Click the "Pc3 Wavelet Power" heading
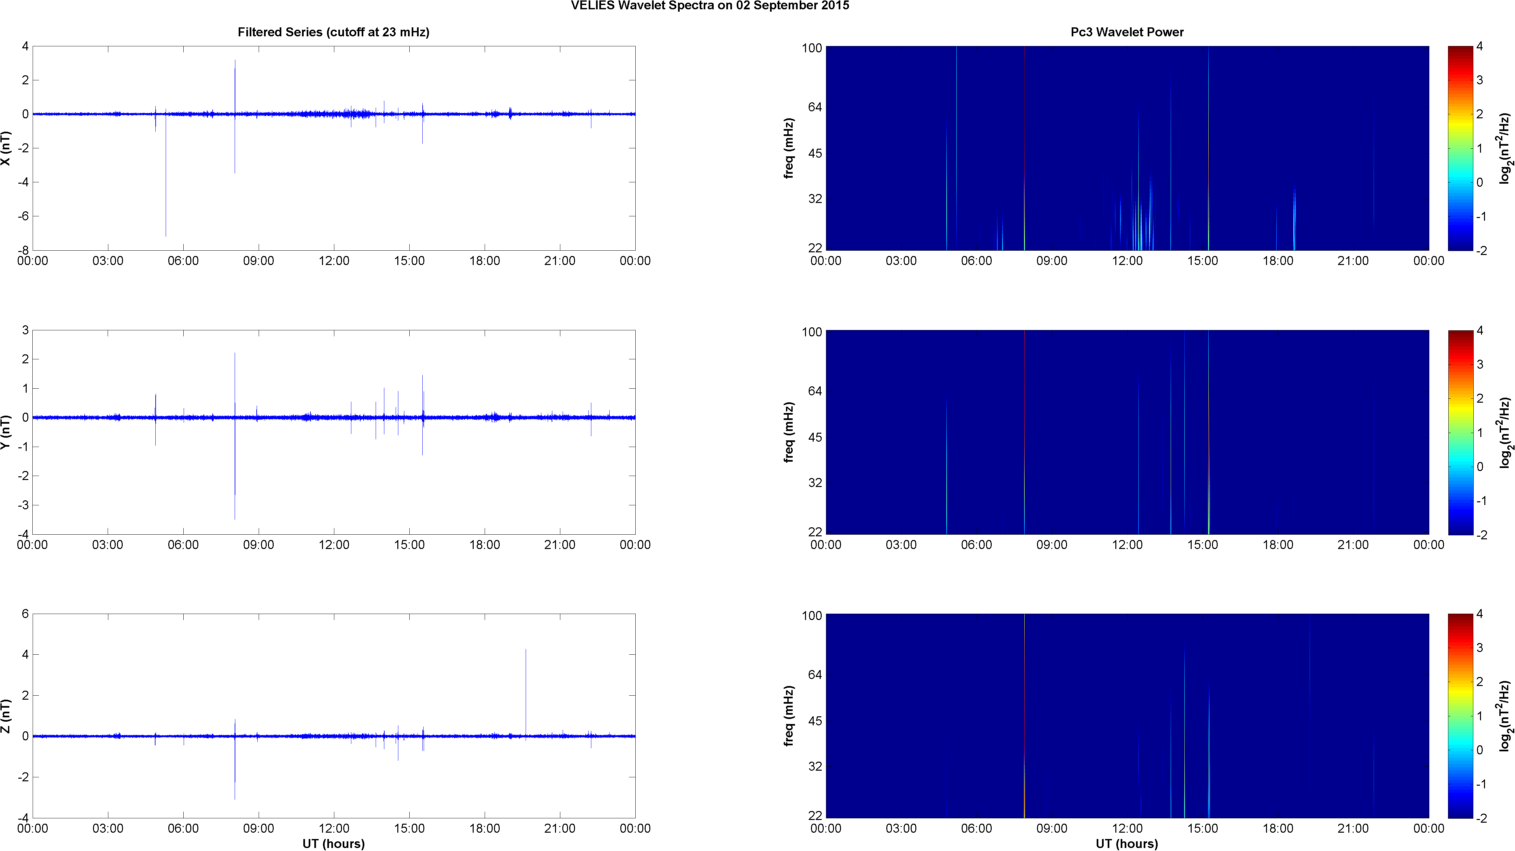Viewport: 1515px width, 851px height. click(x=1127, y=32)
